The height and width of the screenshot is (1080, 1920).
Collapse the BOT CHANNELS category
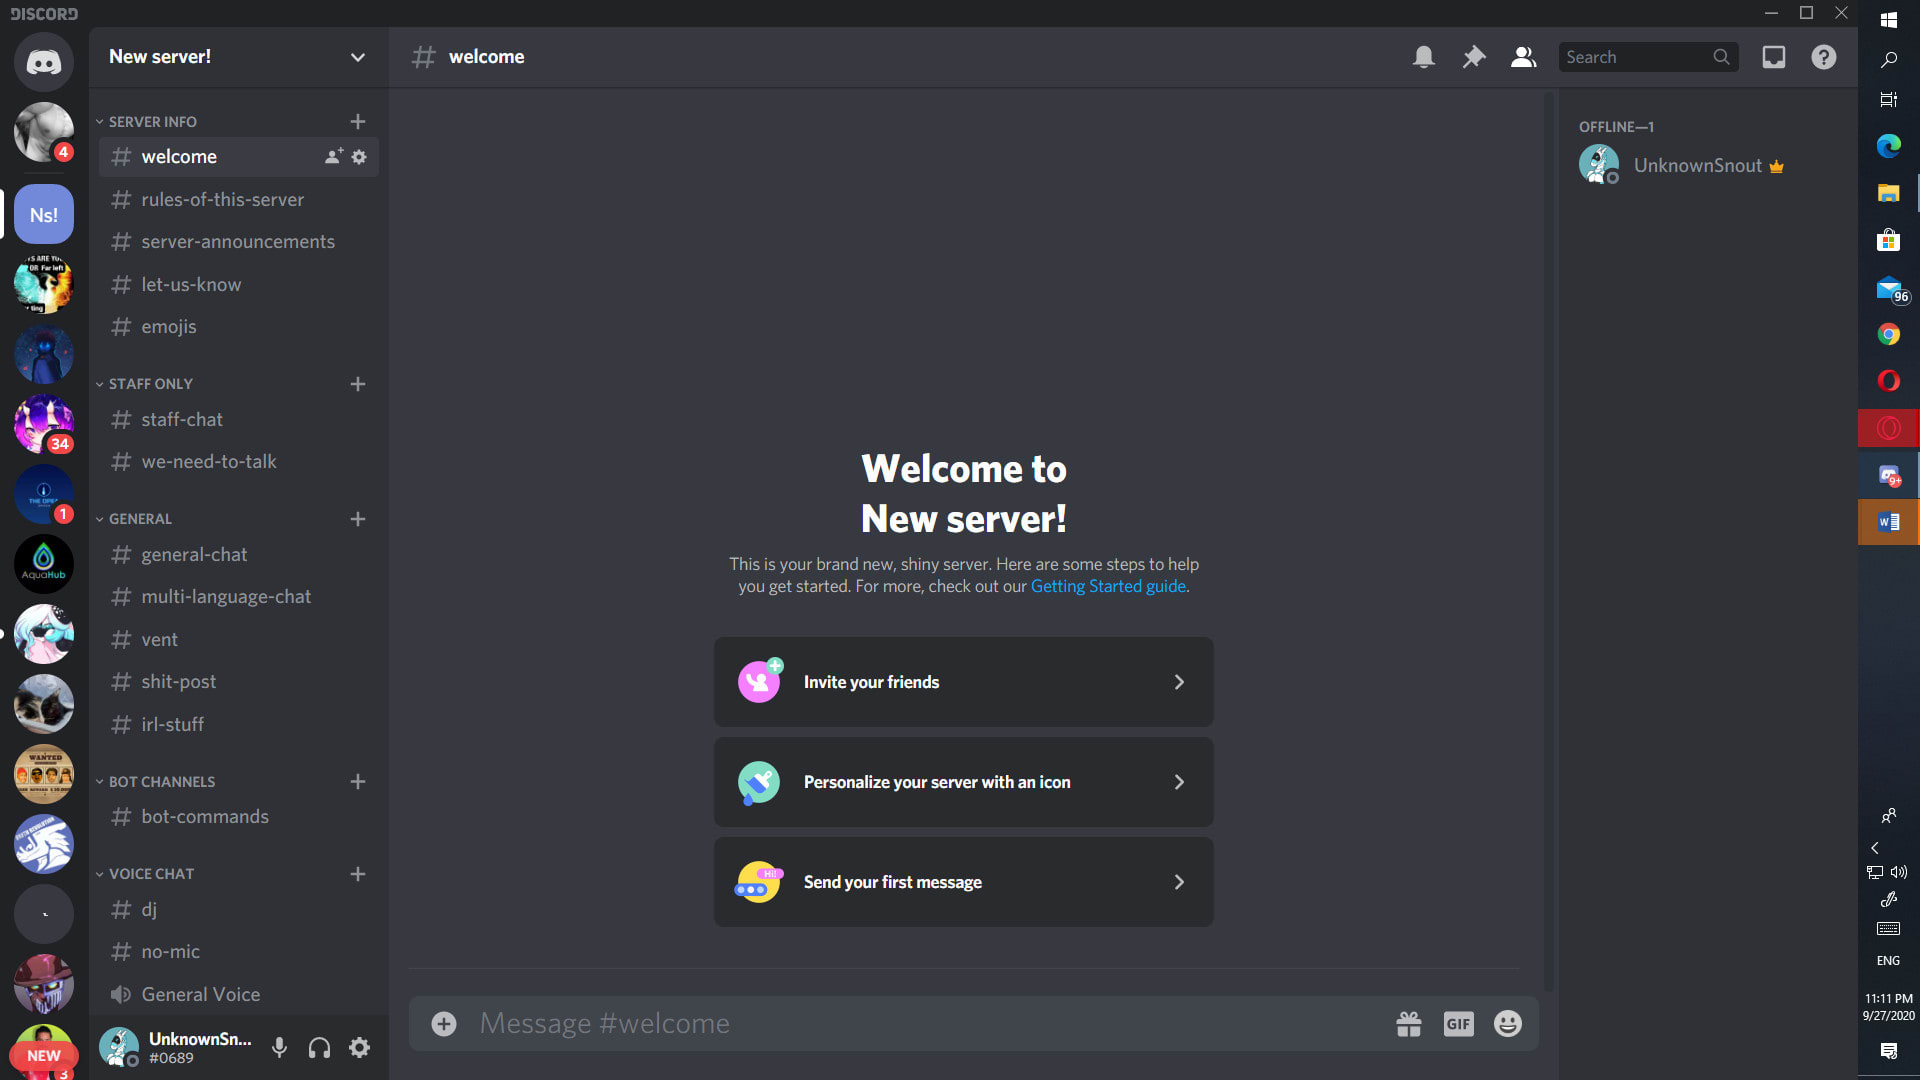[x=161, y=782]
